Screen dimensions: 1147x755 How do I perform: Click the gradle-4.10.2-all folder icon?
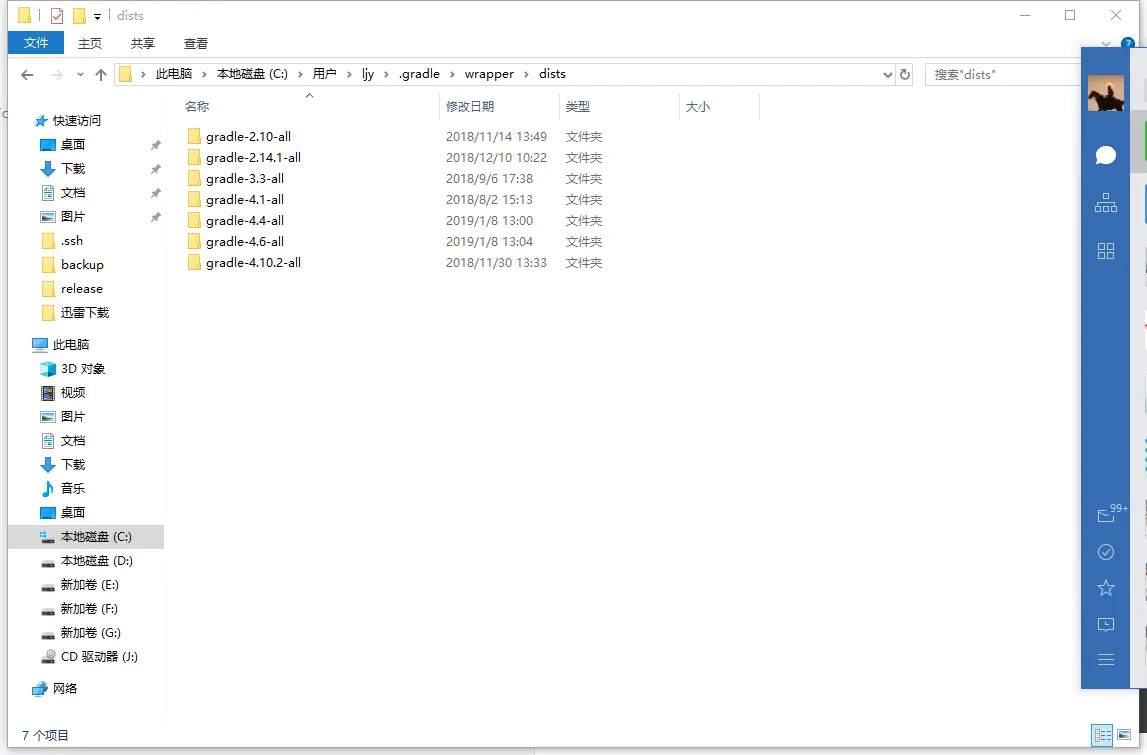coord(194,263)
